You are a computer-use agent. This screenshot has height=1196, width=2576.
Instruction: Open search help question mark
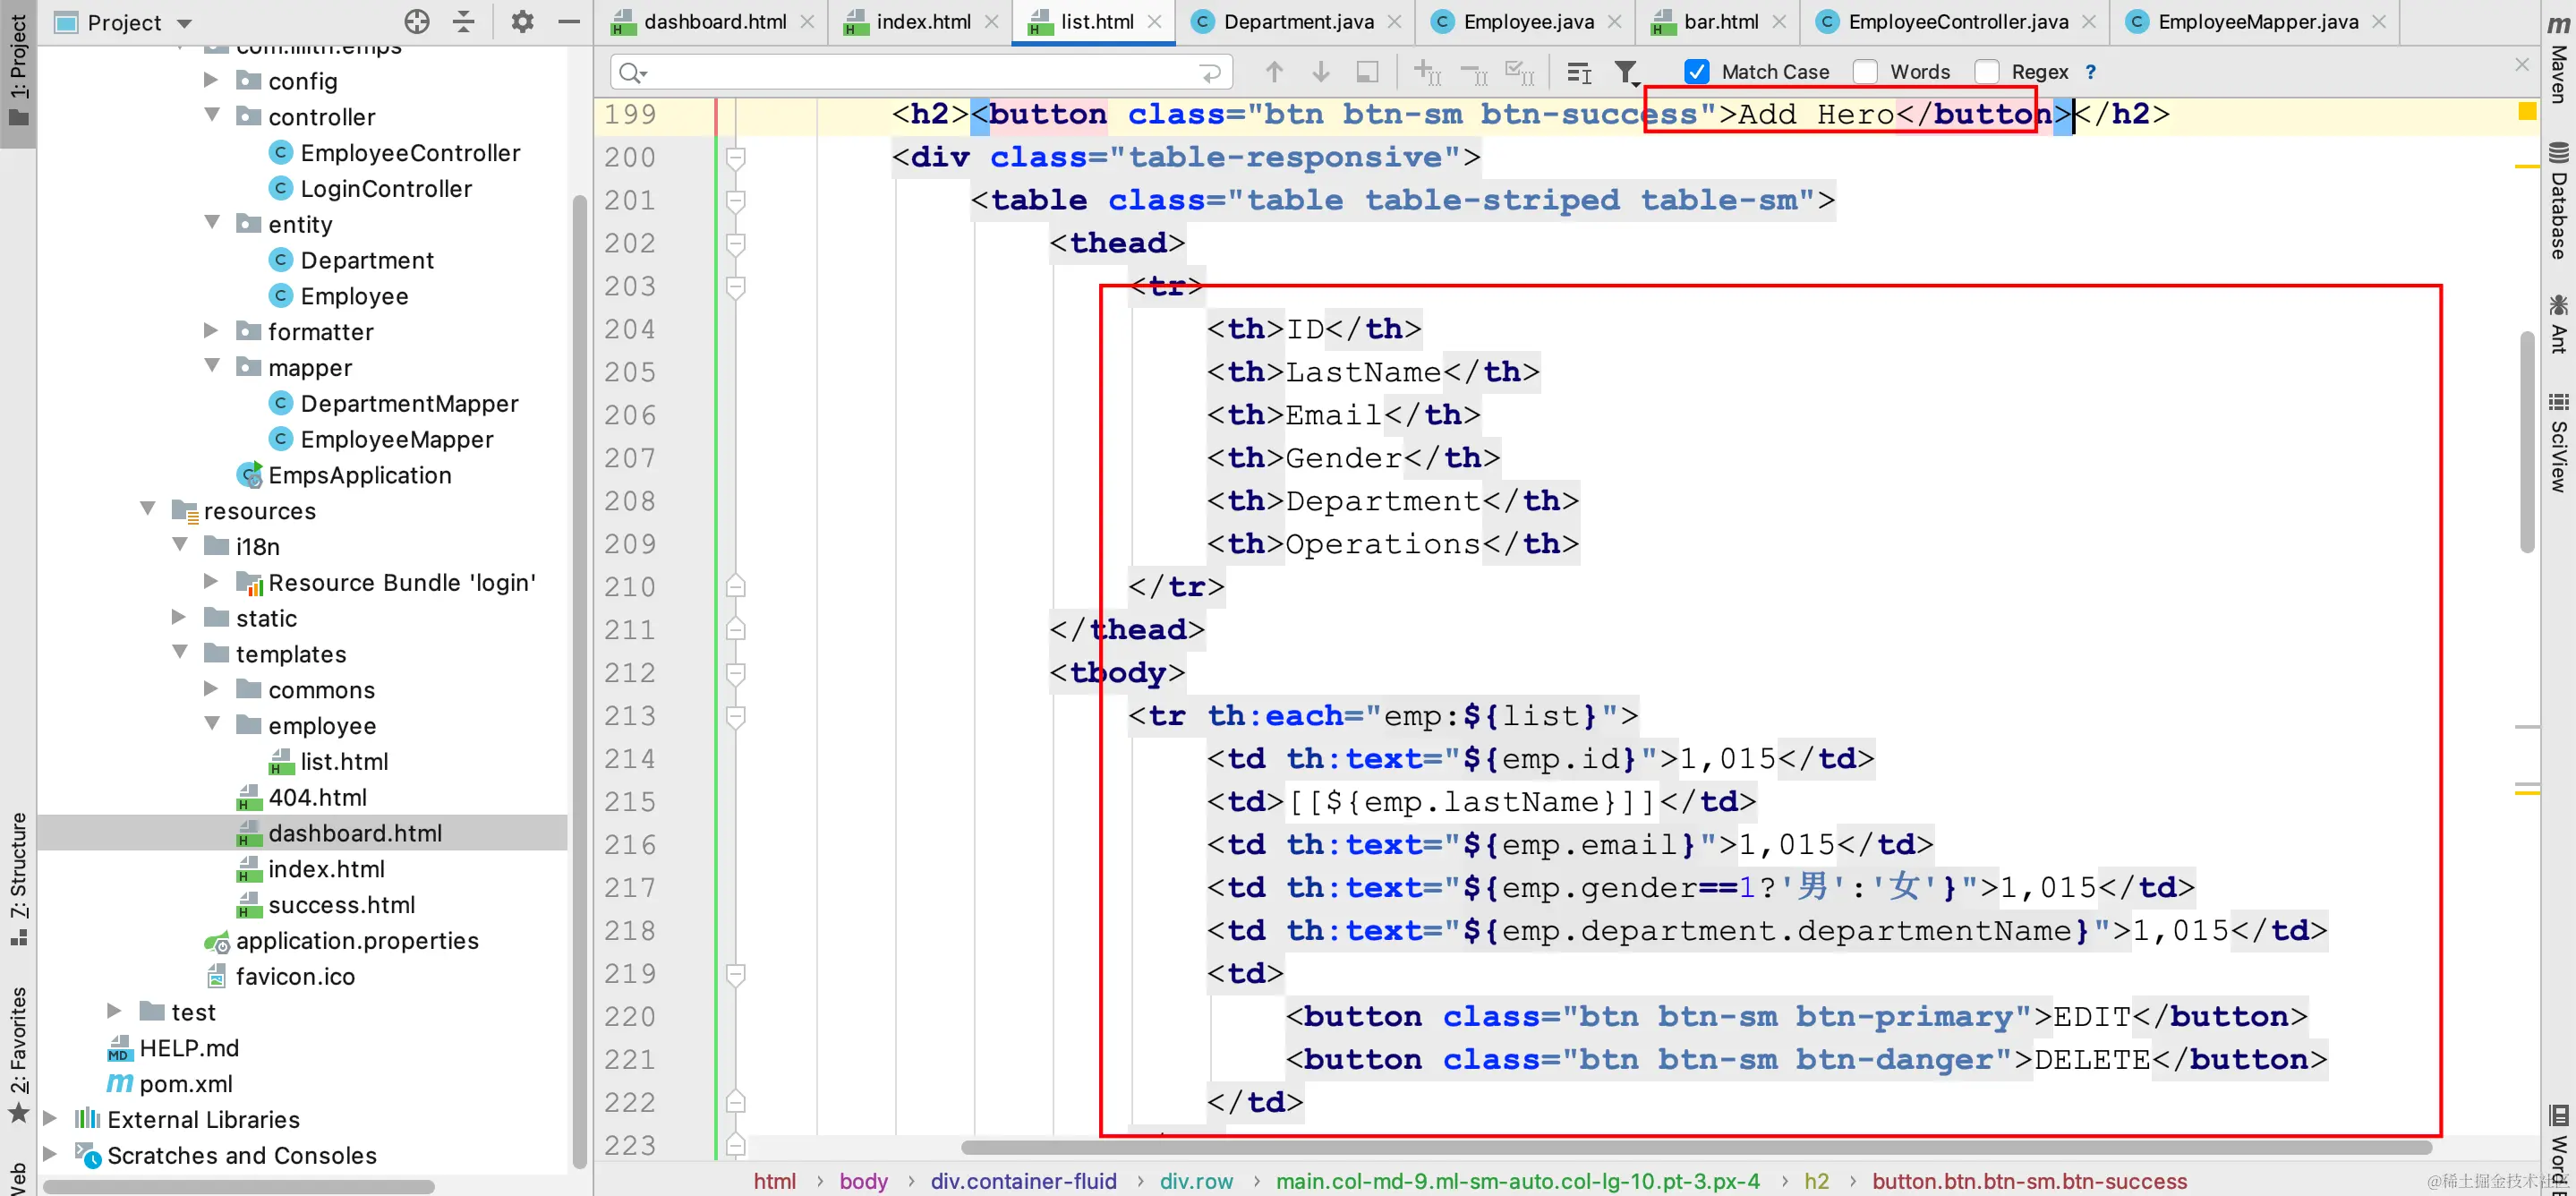(2090, 72)
